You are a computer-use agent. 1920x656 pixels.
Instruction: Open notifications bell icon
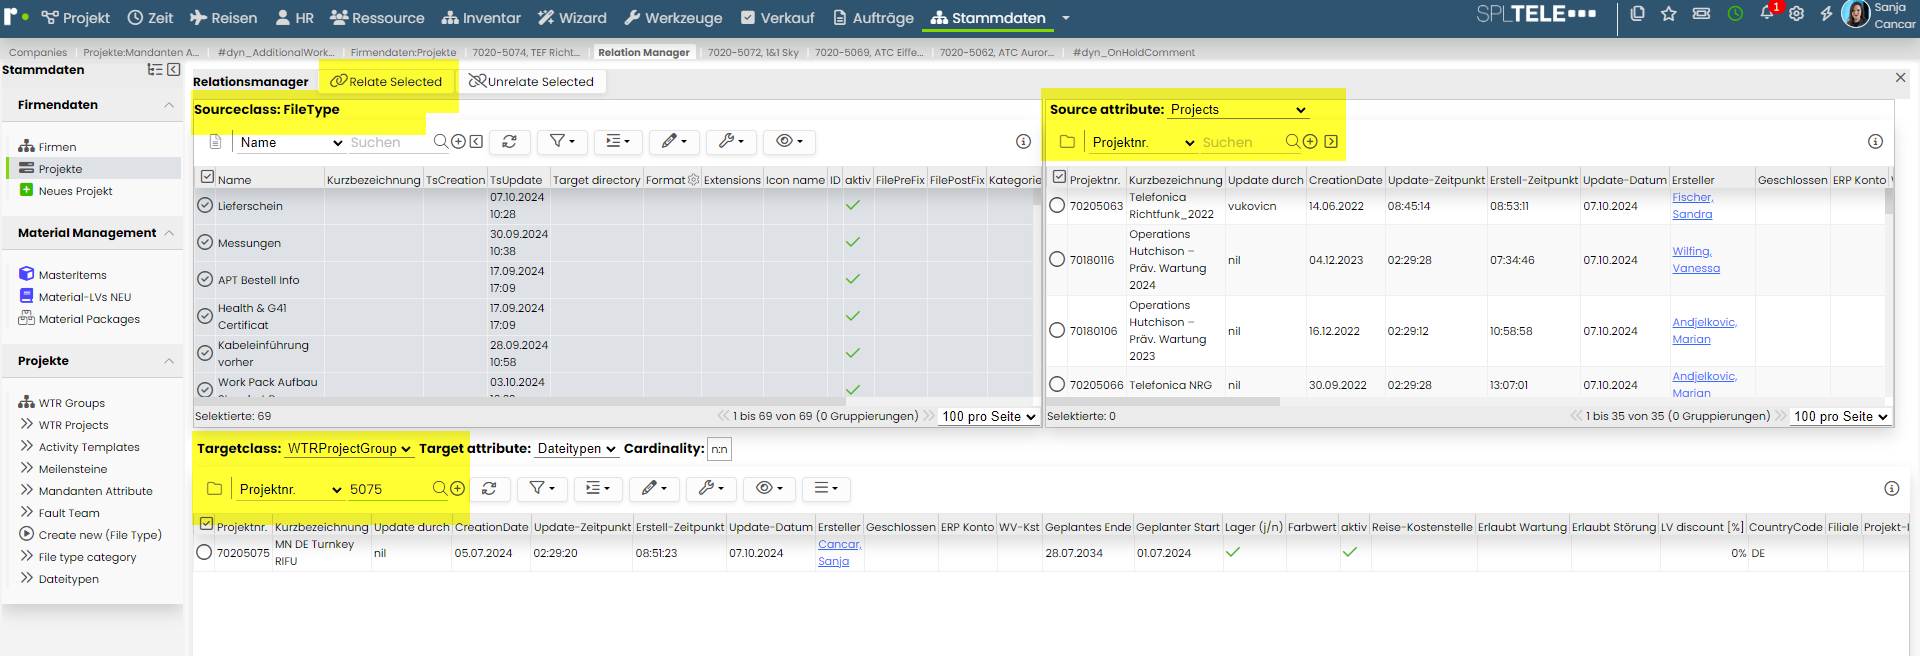click(x=1767, y=14)
